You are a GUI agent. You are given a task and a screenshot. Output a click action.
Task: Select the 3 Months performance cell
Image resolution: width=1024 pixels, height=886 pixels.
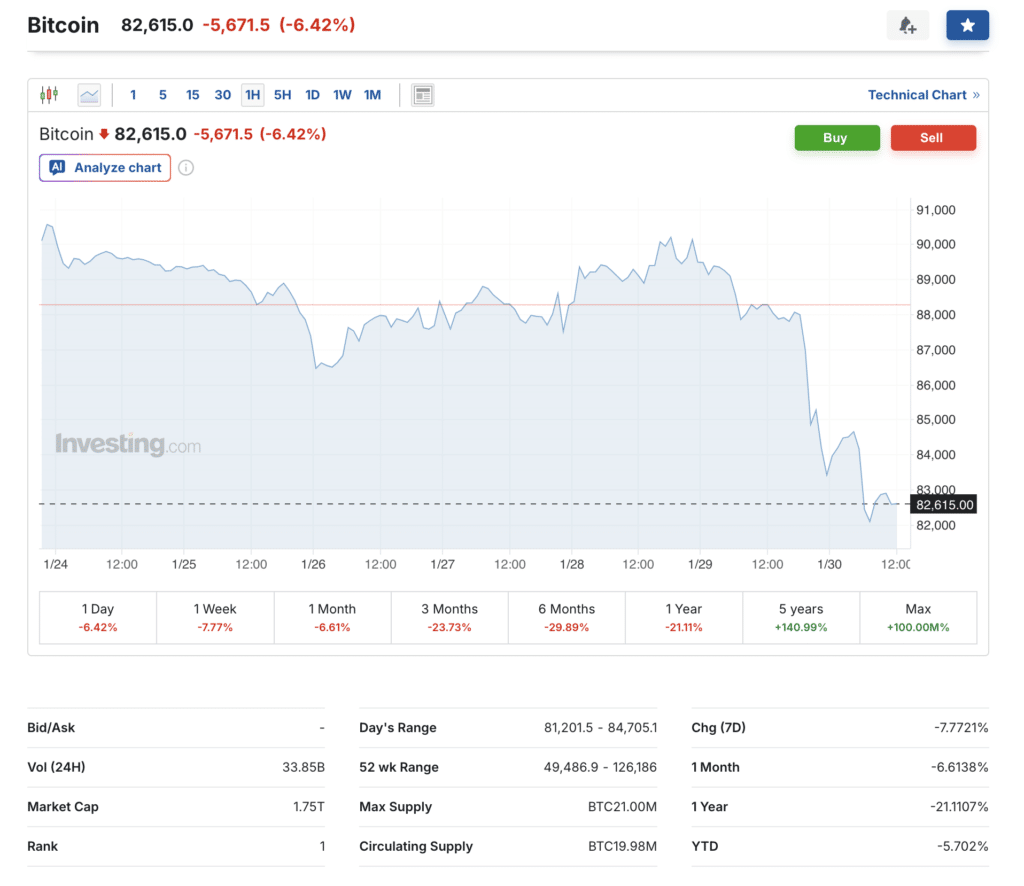point(449,617)
